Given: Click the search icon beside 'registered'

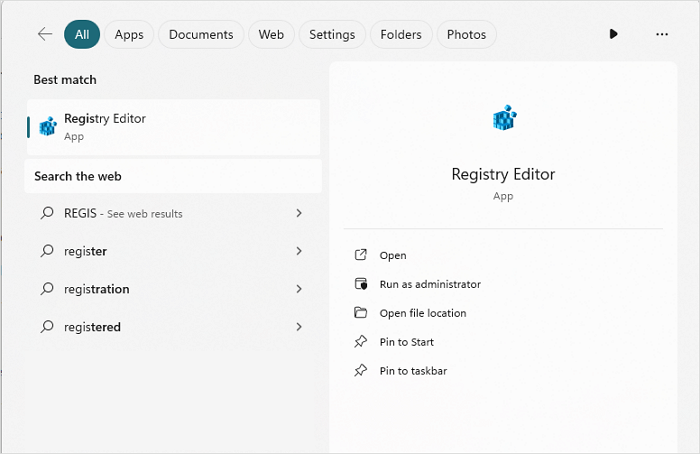Looking at the screenshot, I should [46, 327].
